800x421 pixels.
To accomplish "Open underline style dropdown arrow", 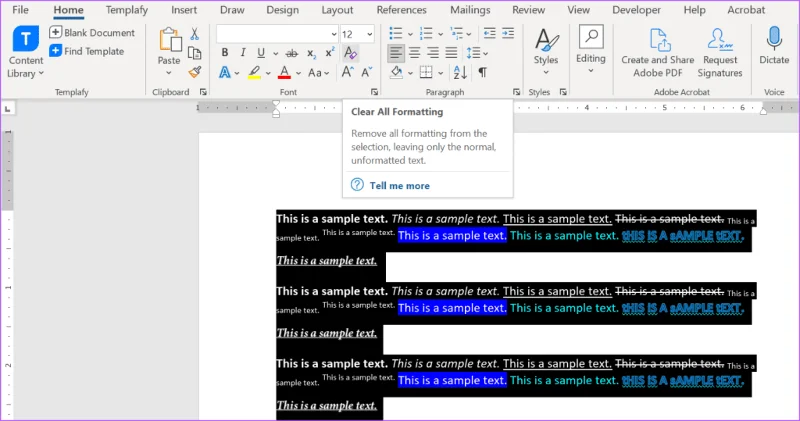I will [x=276, y=53].
